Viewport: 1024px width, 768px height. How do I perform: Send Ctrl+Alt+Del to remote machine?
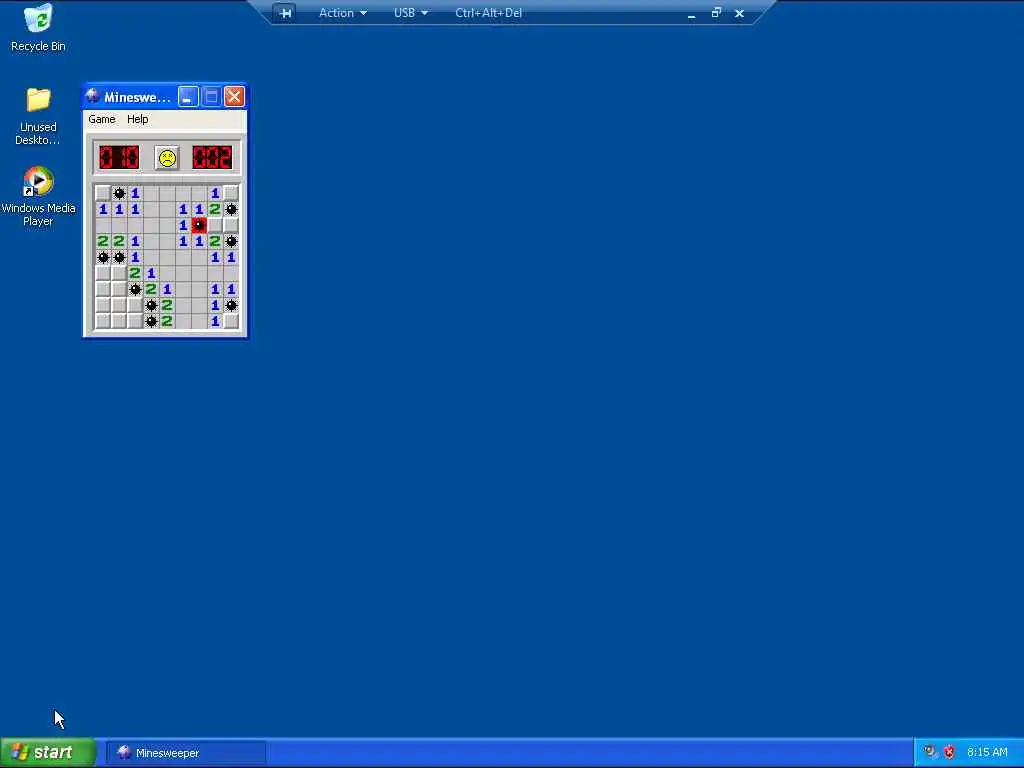[488, 13]
